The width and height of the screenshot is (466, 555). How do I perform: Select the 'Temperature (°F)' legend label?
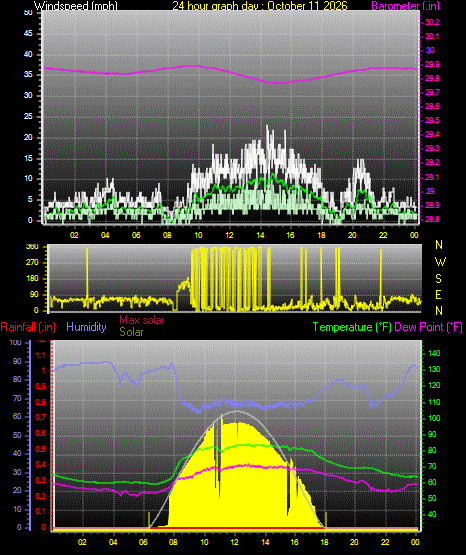(x=352, y=327)
